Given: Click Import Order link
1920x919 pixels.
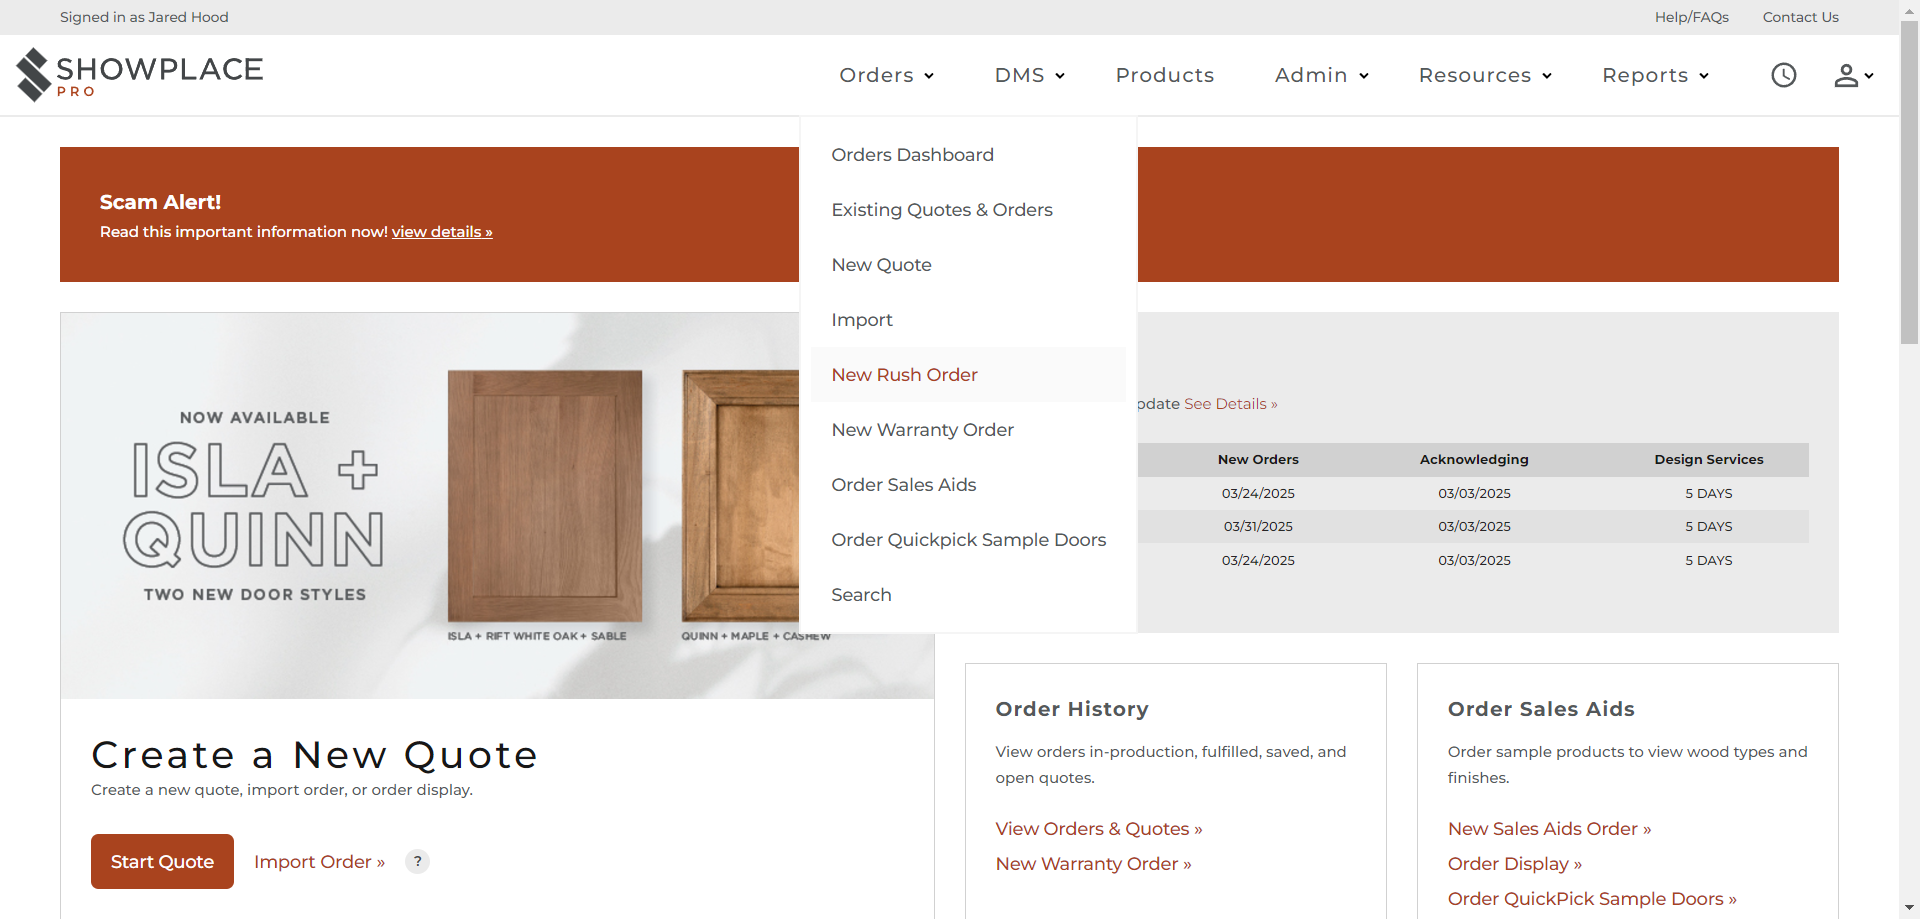Looking at the screenshot, I should (x=319, y=861).
